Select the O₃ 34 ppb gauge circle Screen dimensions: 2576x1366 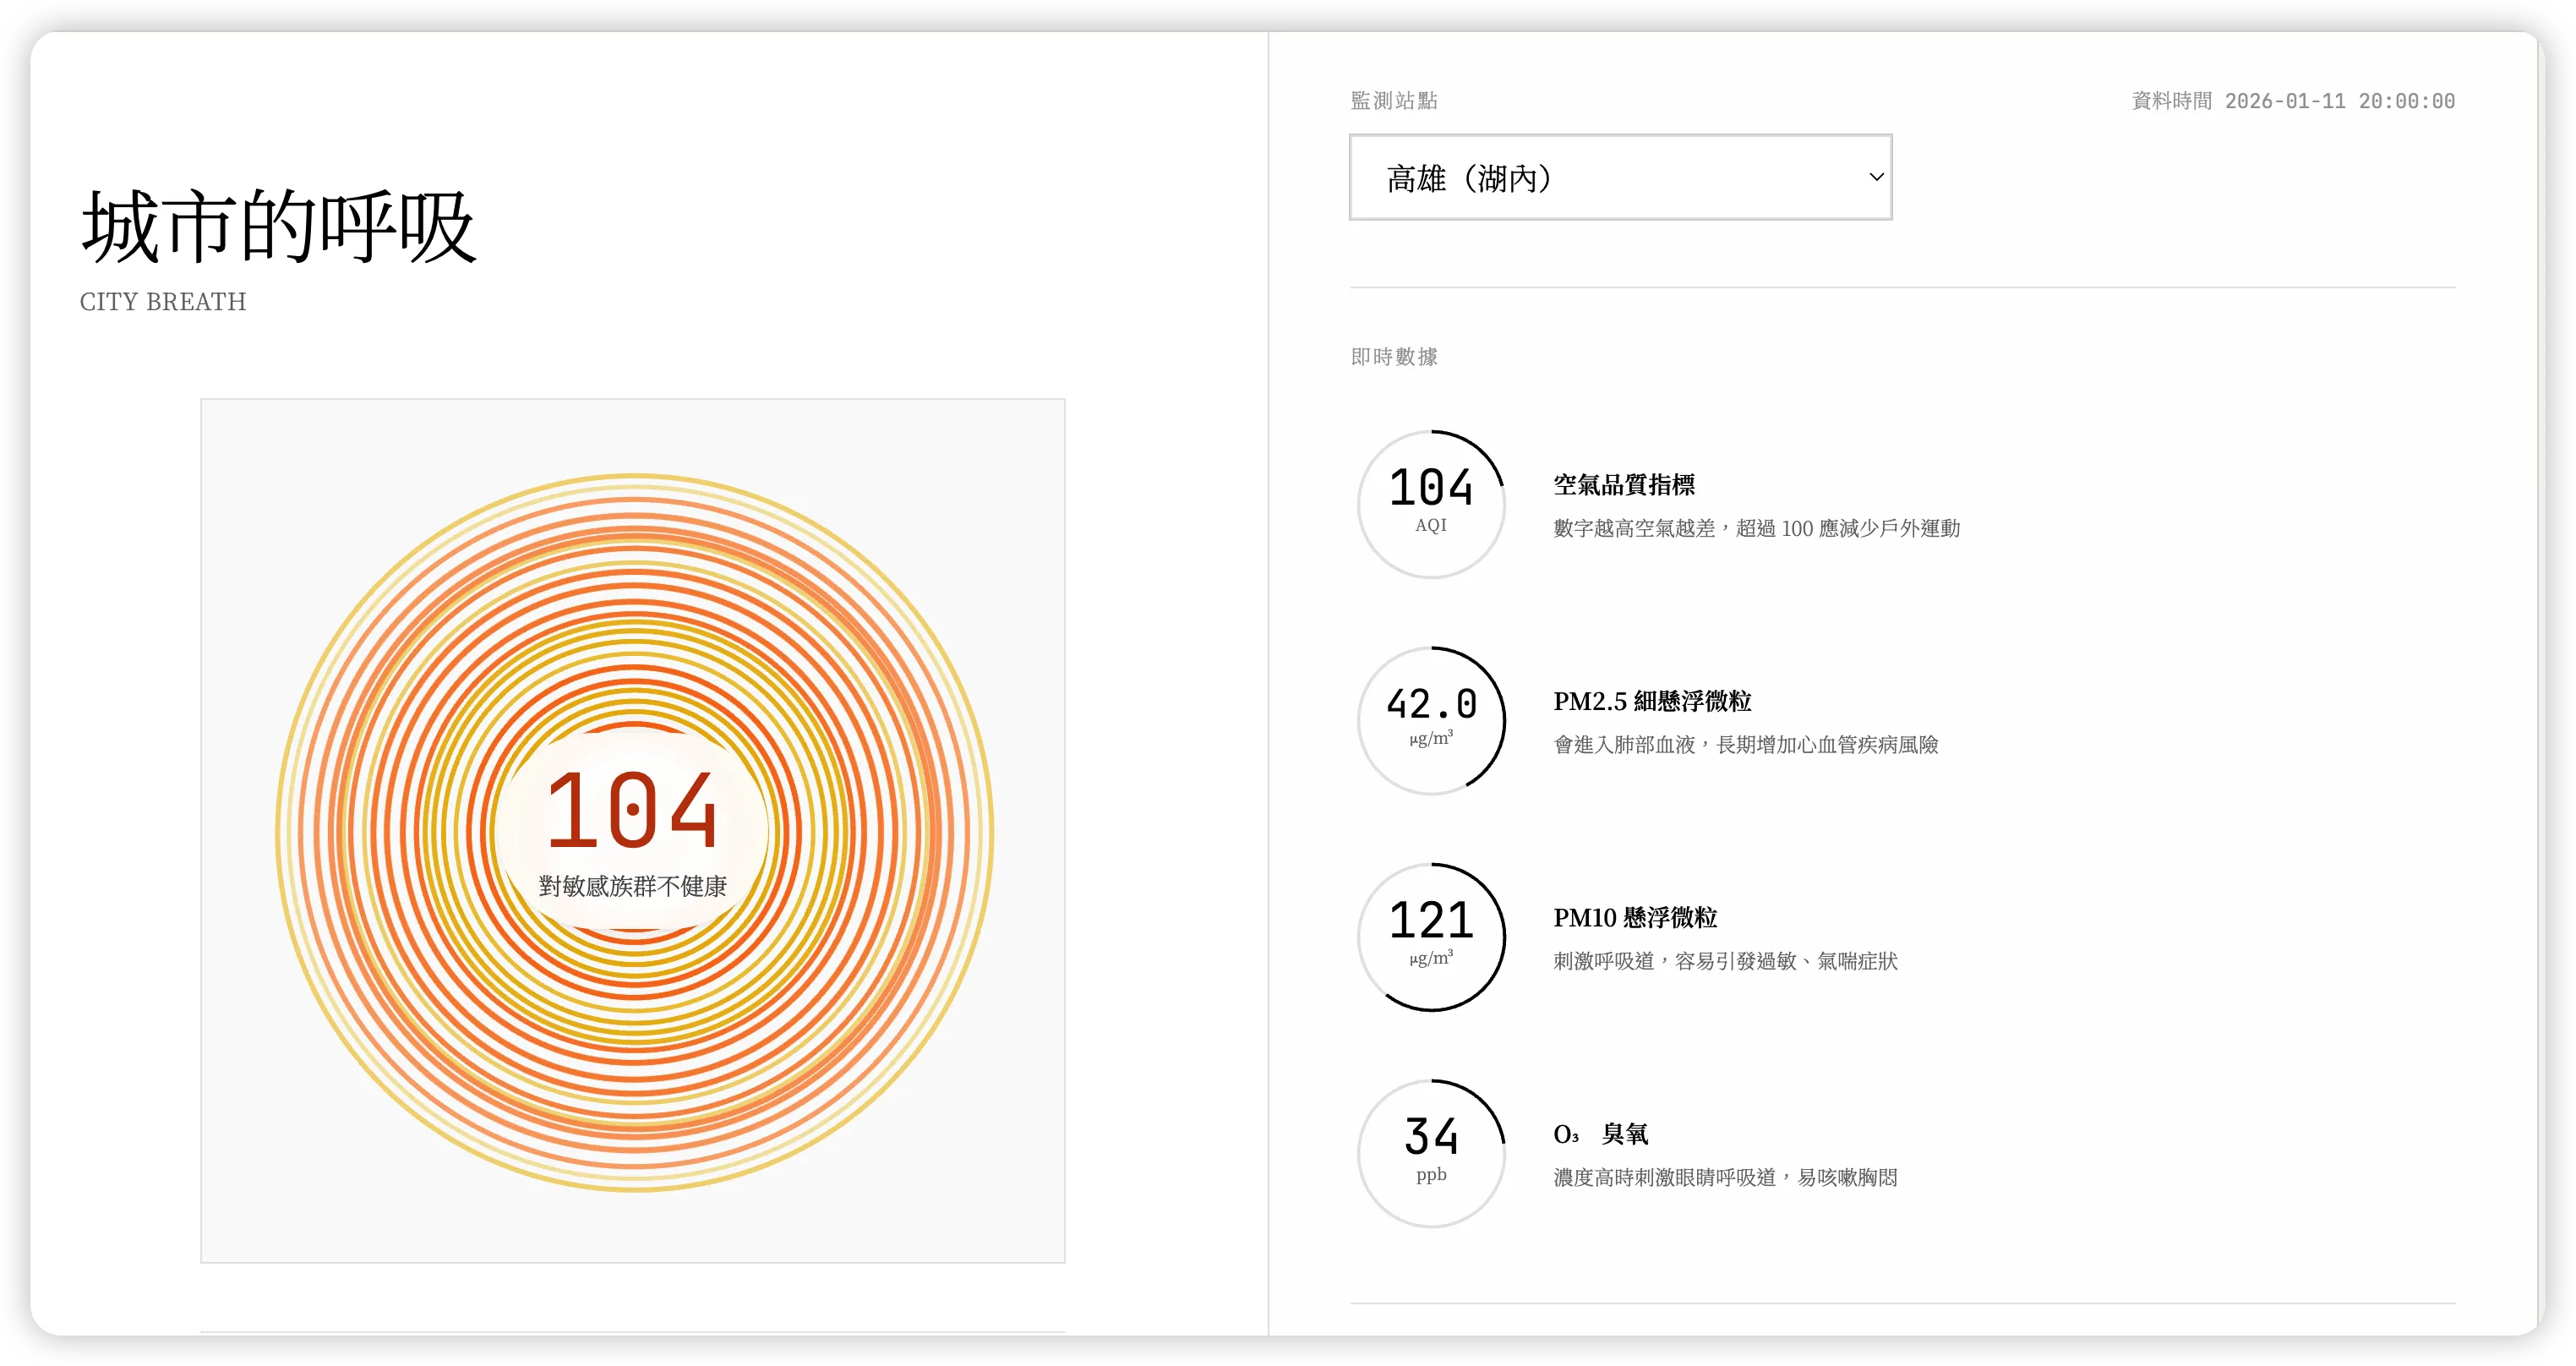point(1431,1153)
